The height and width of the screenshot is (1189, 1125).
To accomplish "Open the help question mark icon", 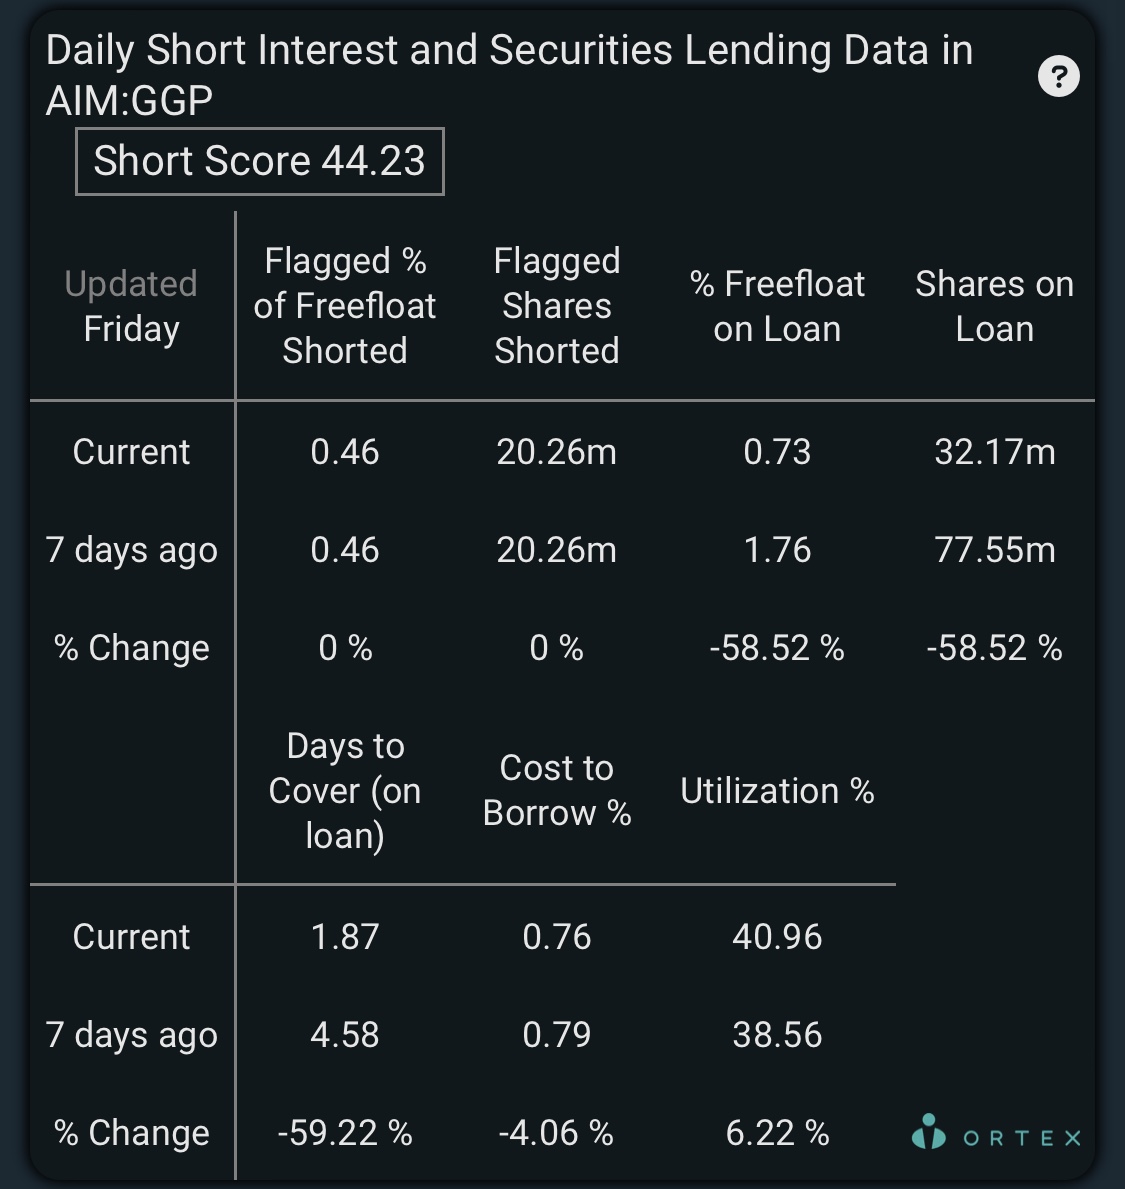I will (x=1058, y=76).
